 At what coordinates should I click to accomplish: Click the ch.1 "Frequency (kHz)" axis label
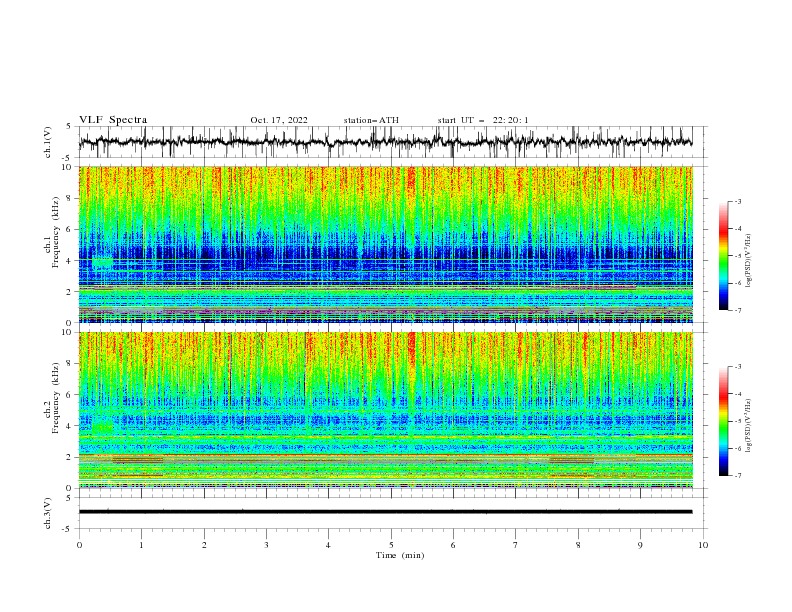tap(56, 232)
